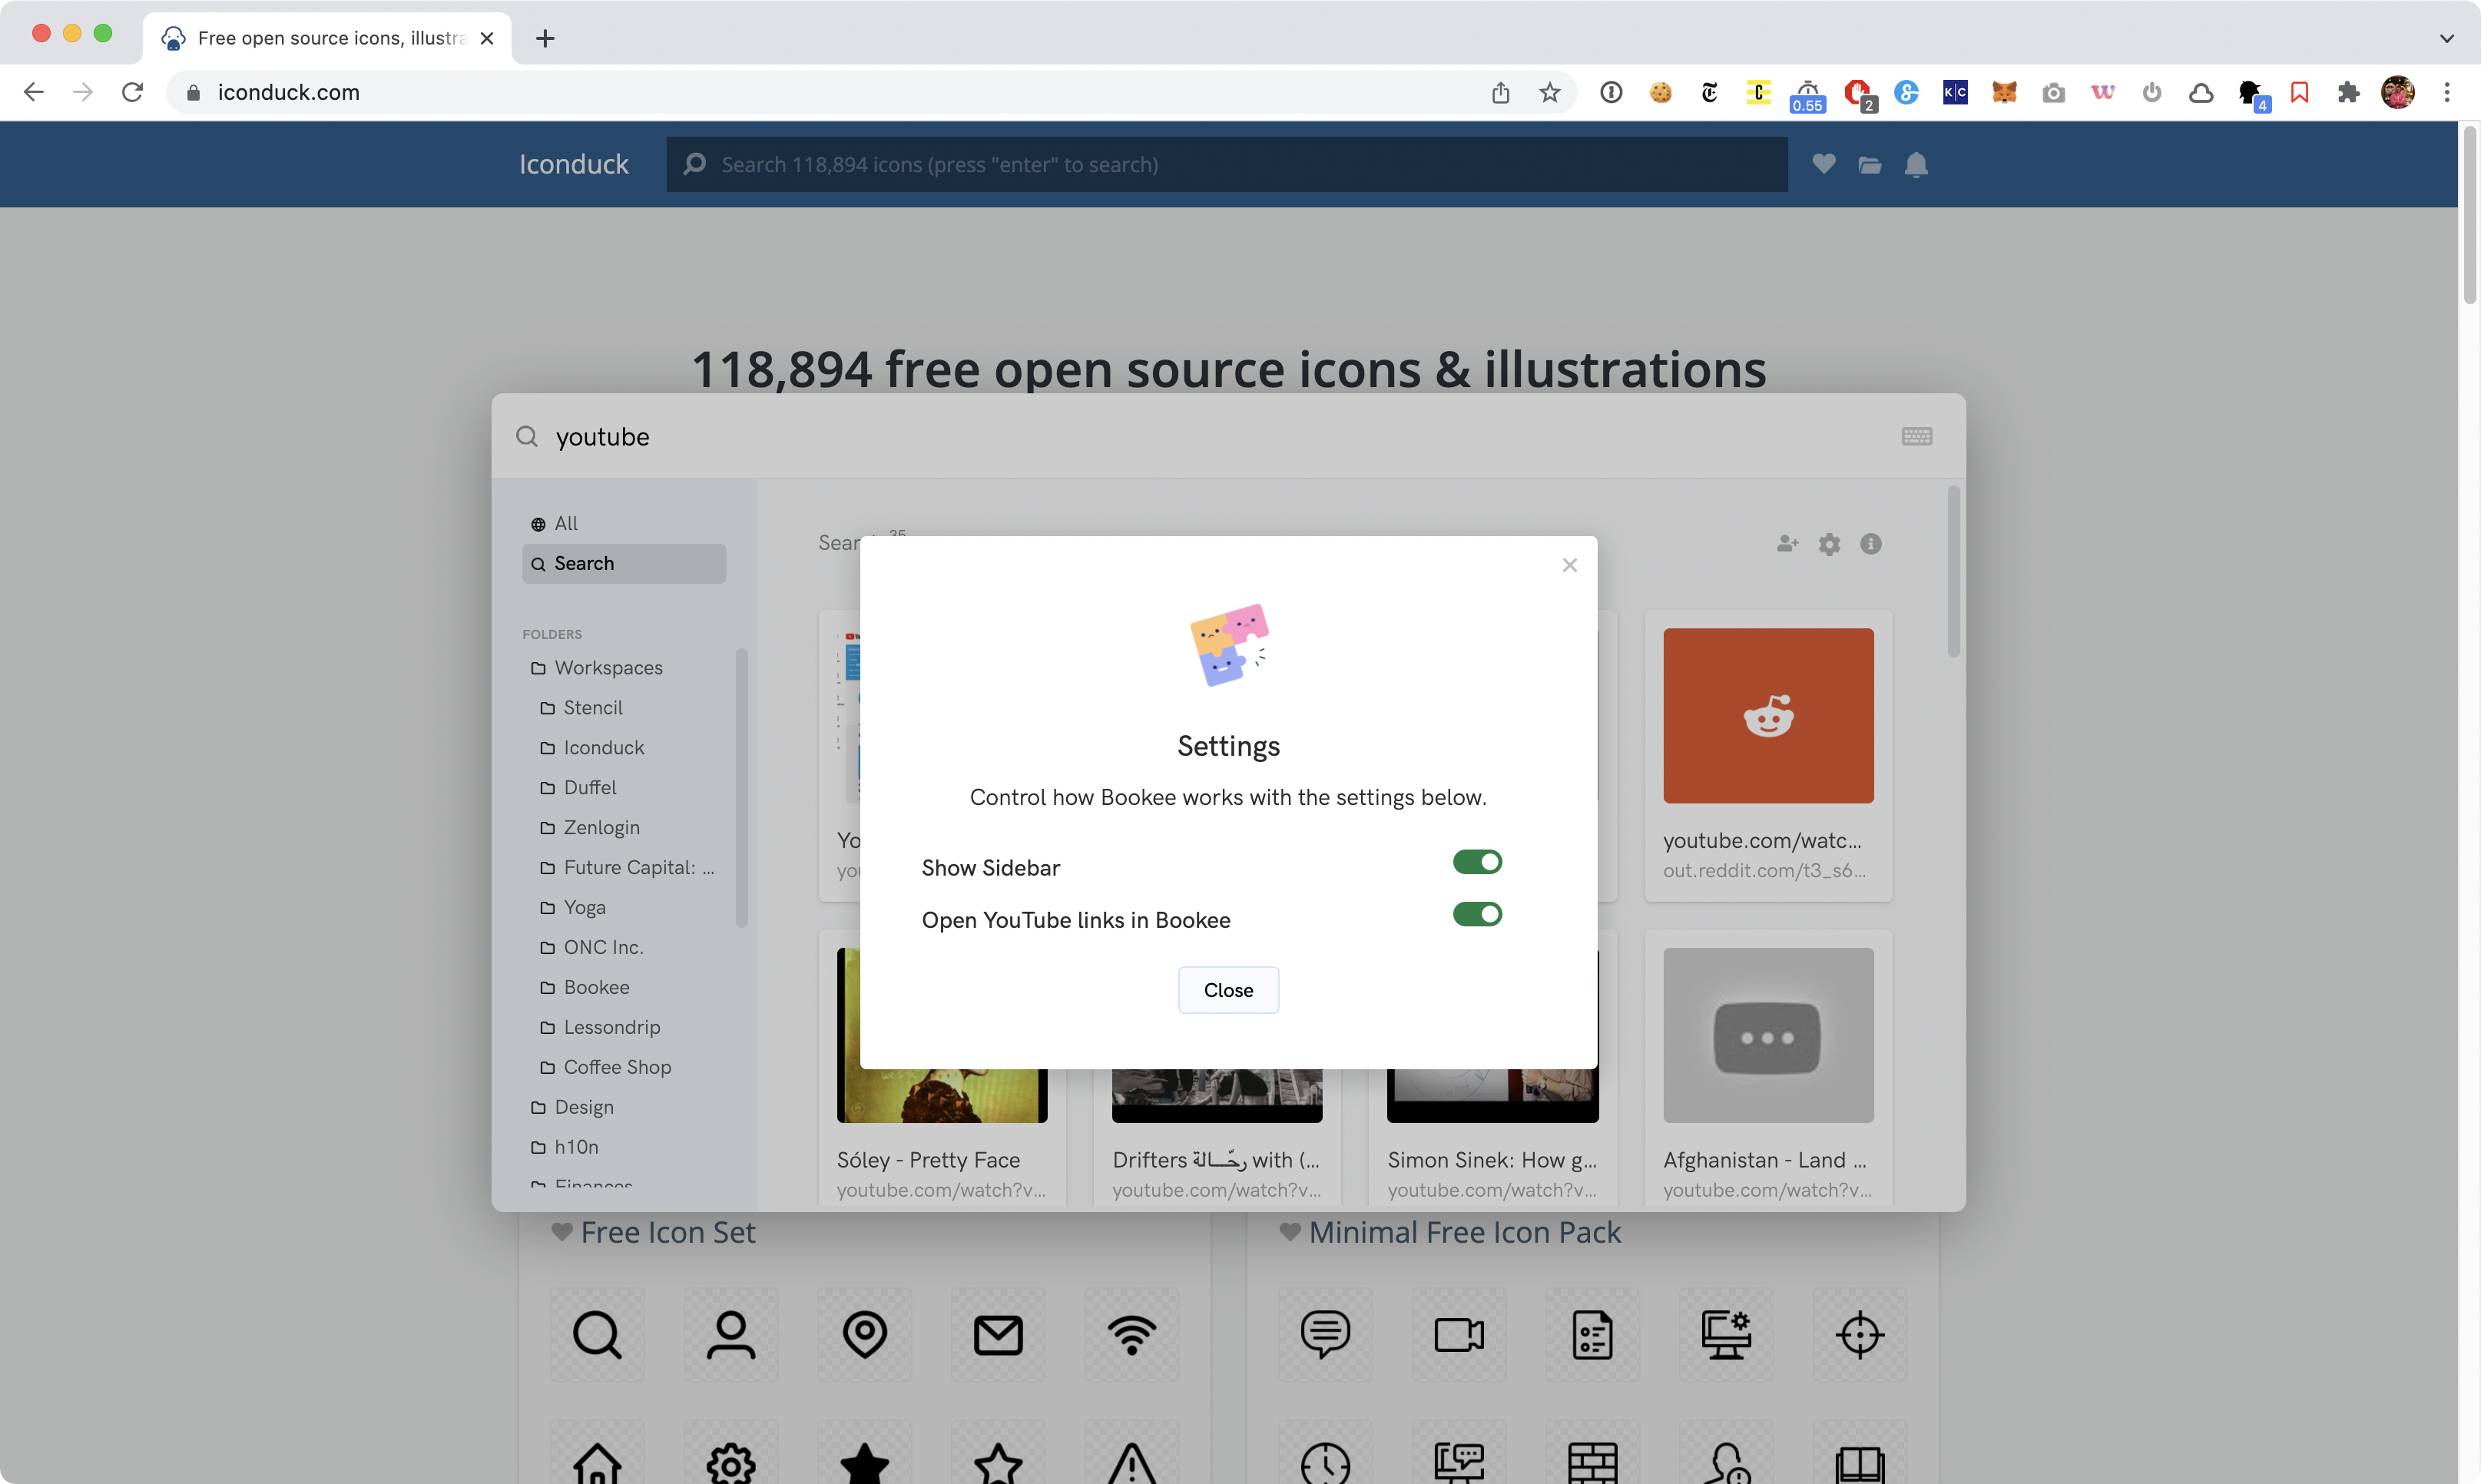Click the Chrome extensions puzzle icon
Screen dimensions: 2481x1484
click(x=2348, y=92)
